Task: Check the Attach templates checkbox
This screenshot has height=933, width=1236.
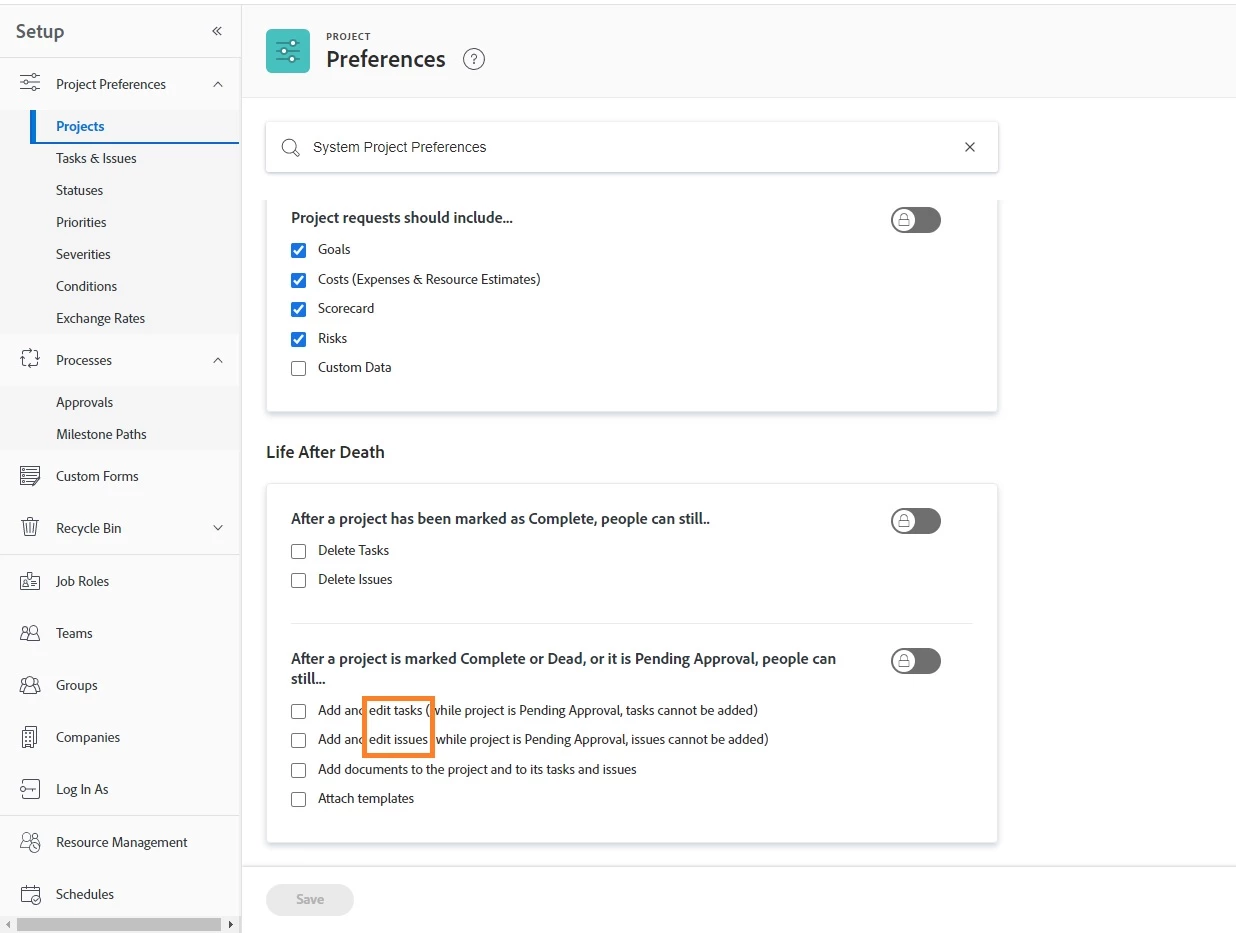Action: pyautogui.click(x=298, y=799)
